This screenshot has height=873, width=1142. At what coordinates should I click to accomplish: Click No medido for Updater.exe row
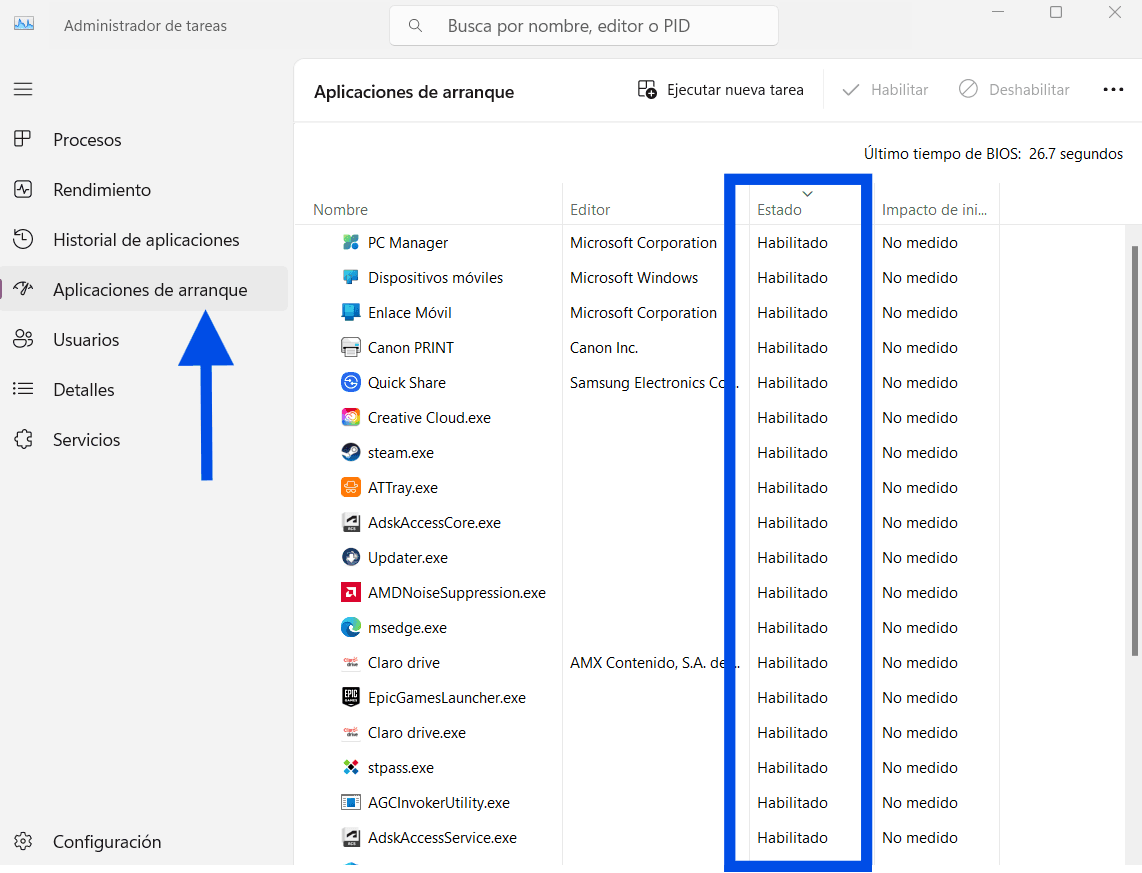pos(920,558)
